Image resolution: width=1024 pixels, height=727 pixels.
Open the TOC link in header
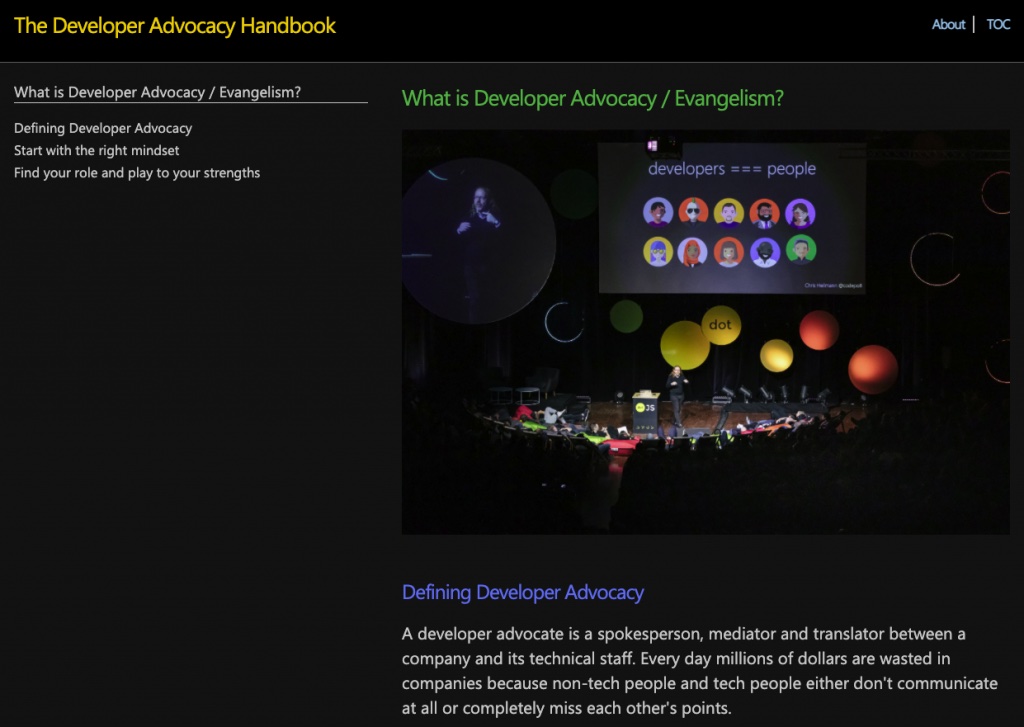click(x=998, y=25)
